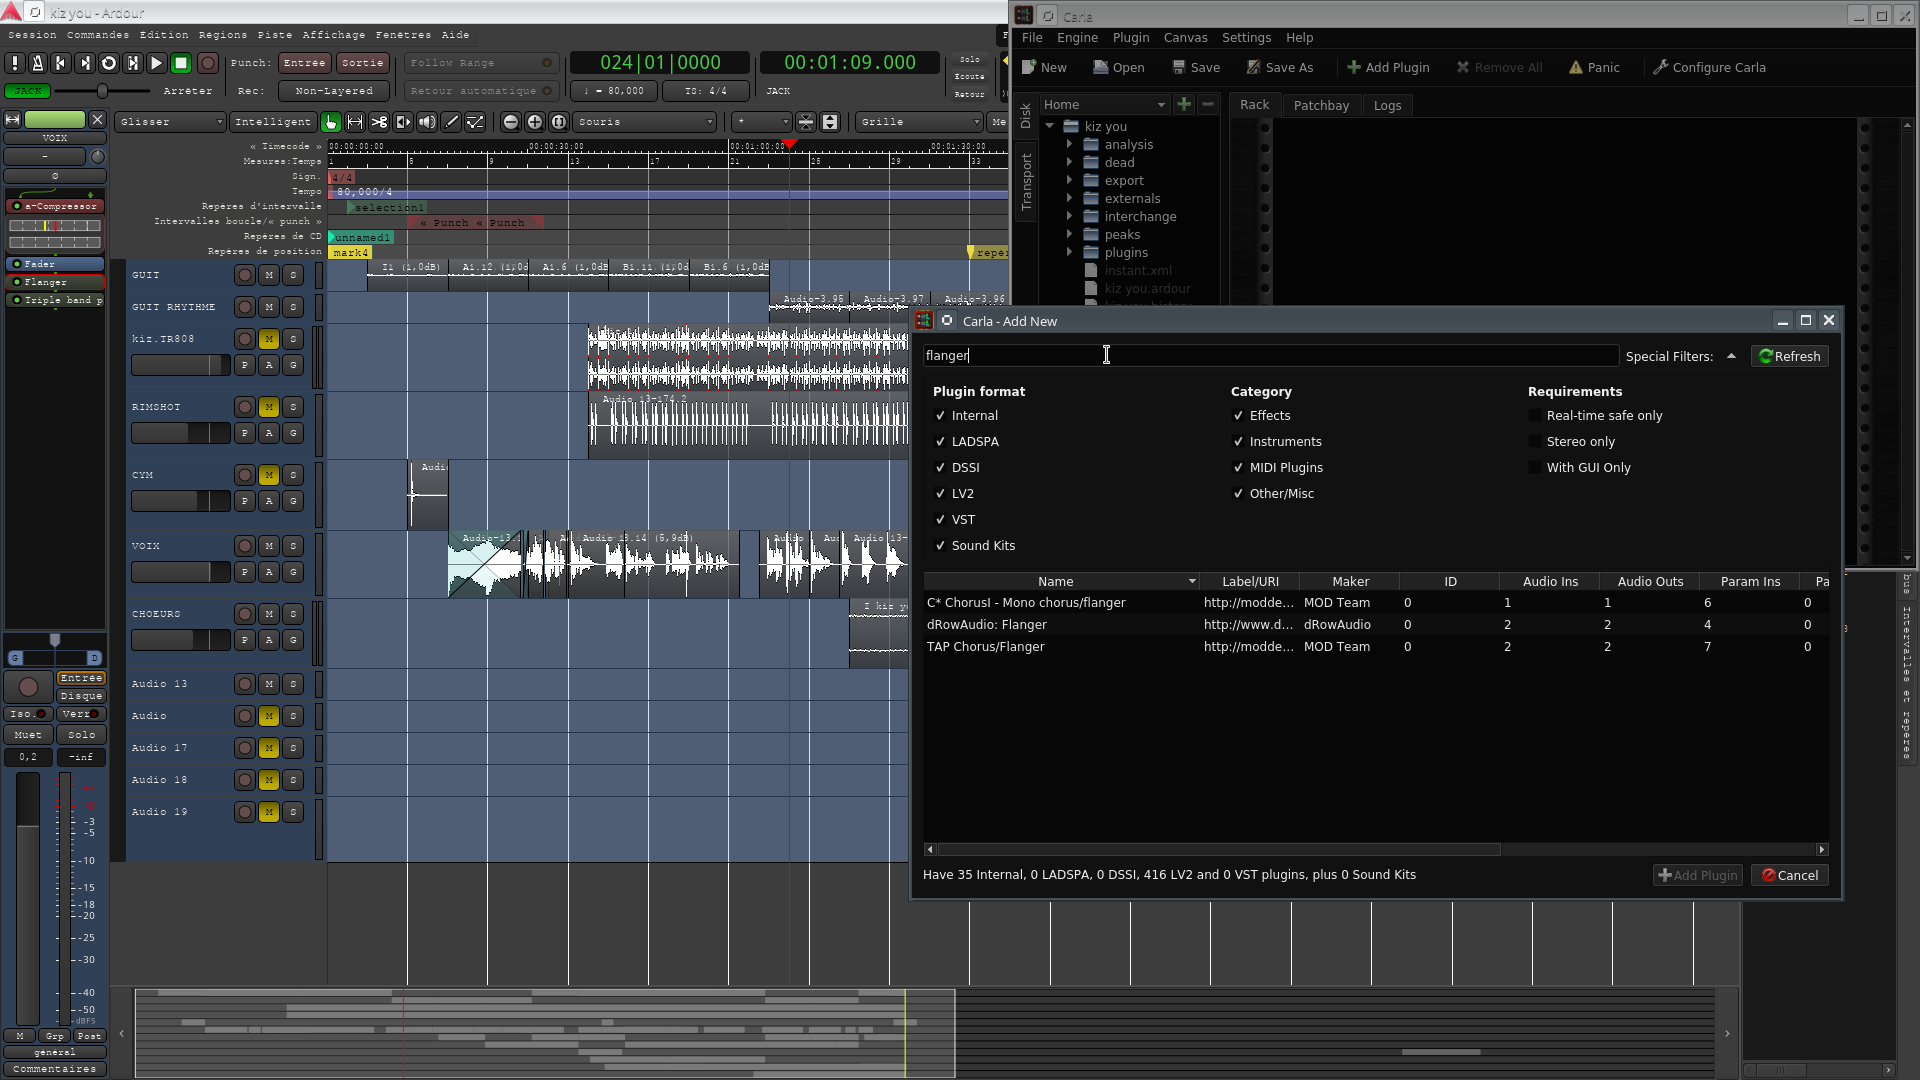Open the Glisser edit mode dropdown
This screenshot has height=1080, width=1920.
point(170,122)
